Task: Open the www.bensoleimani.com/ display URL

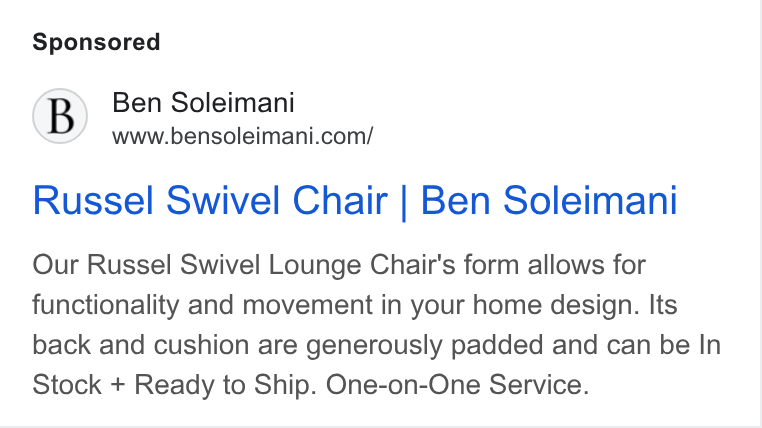Action: pos(242,136)
